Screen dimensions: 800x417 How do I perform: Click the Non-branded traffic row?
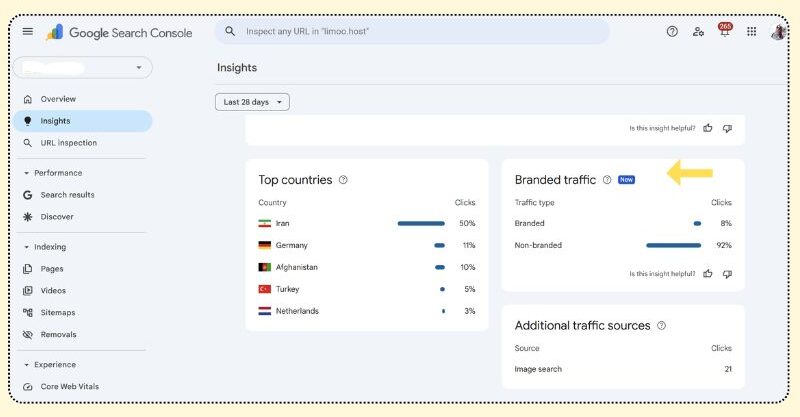pyautogui.click(x=623, y=246)
